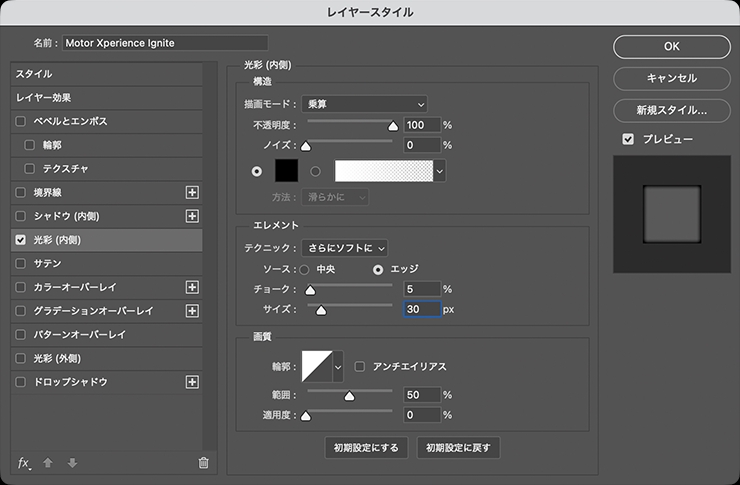Open the 描画モード dropdown
740x485 pixels.
pyautogui.click(x=366, y=103)
